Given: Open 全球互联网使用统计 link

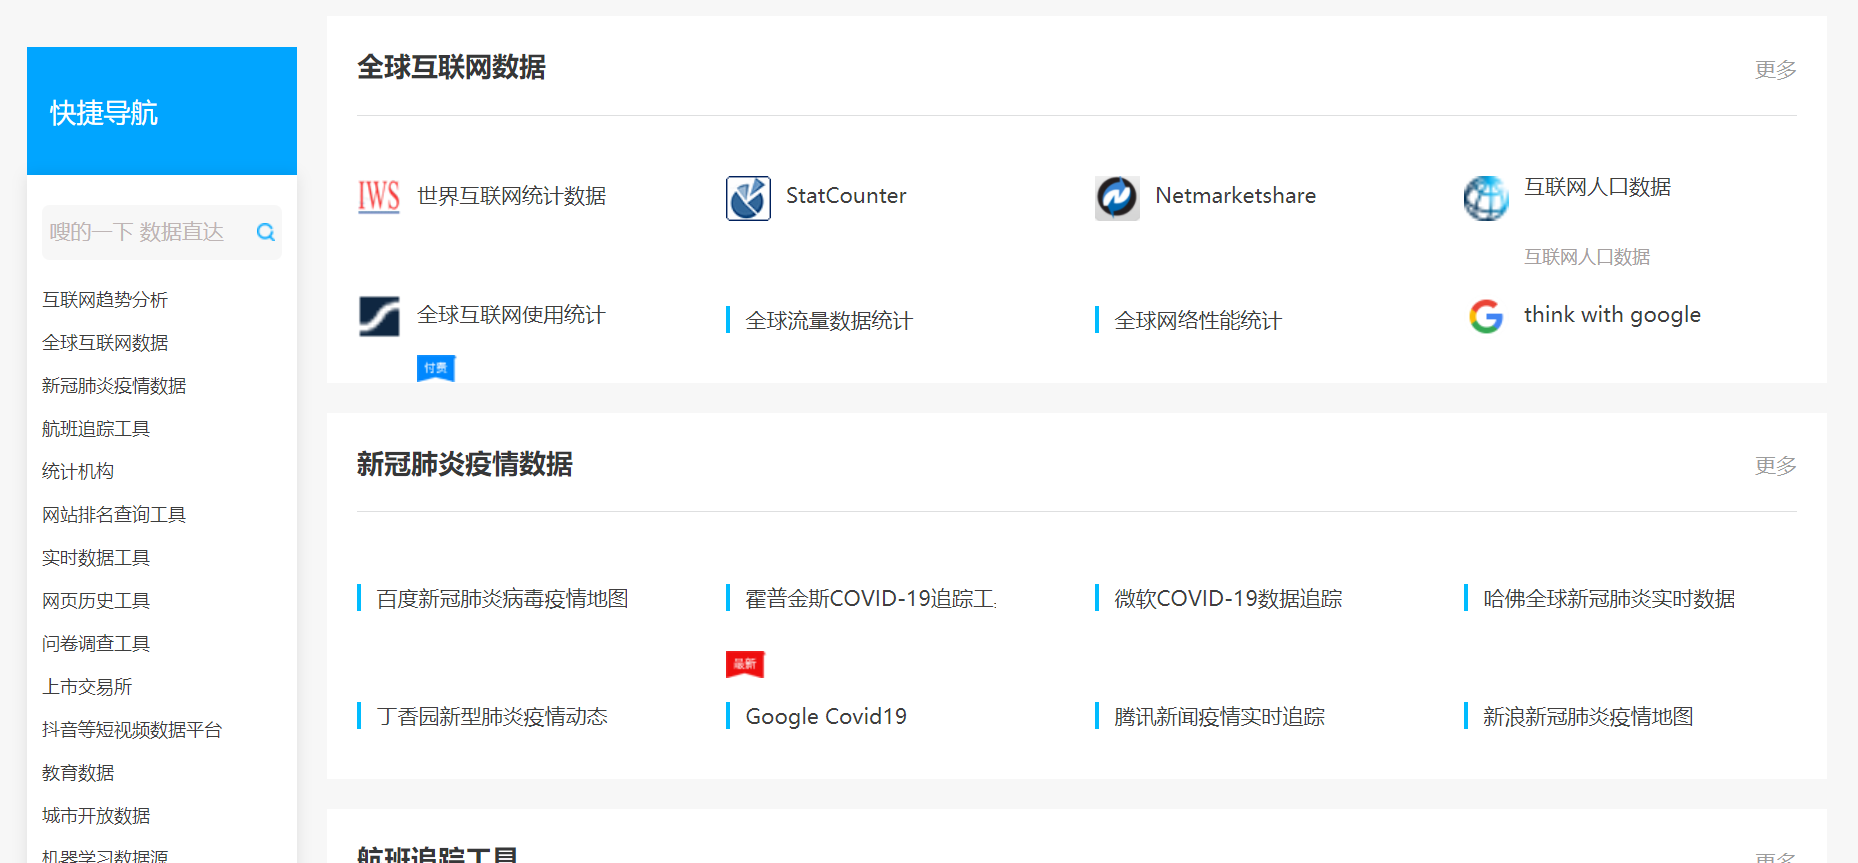Looking at the screenshot, I should point(511,315).
